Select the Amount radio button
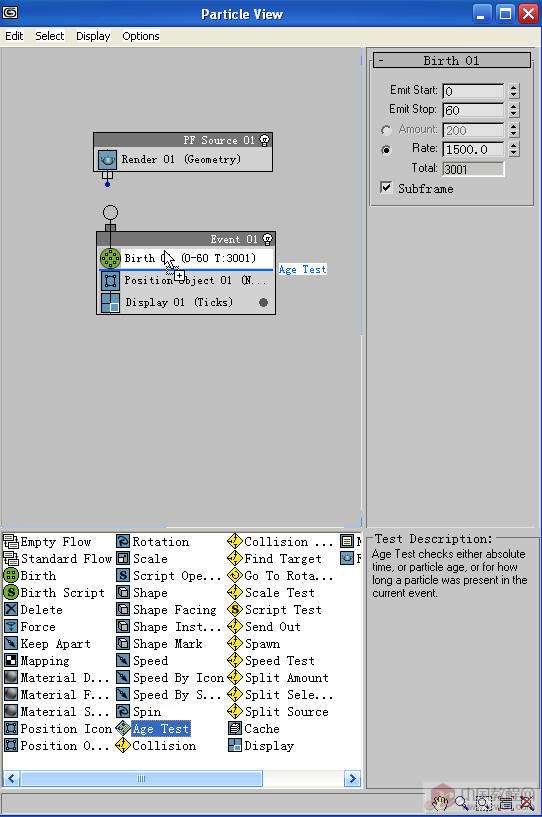 (x=386, y=130)
